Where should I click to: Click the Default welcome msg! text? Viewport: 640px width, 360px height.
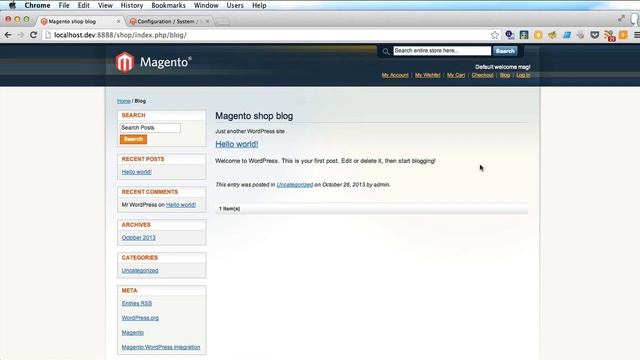(x=502, y=67)
